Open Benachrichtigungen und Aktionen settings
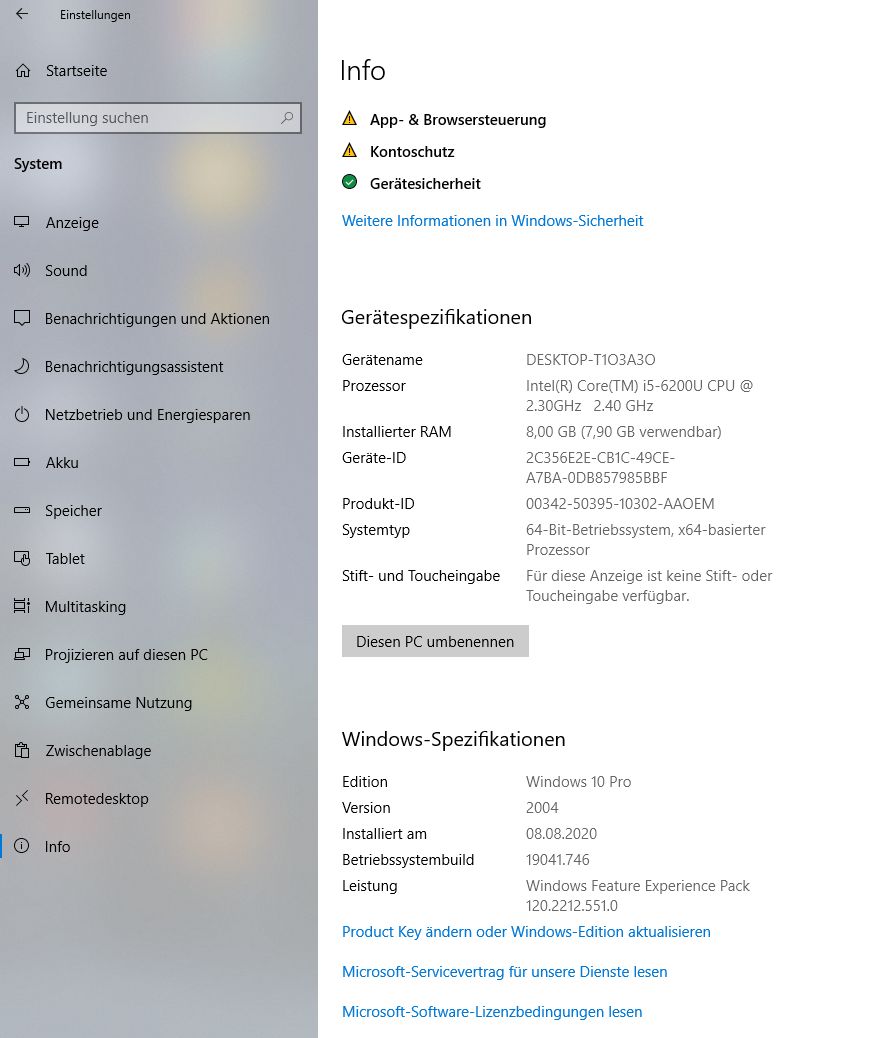889x1038 pixels. coord(159,318)
